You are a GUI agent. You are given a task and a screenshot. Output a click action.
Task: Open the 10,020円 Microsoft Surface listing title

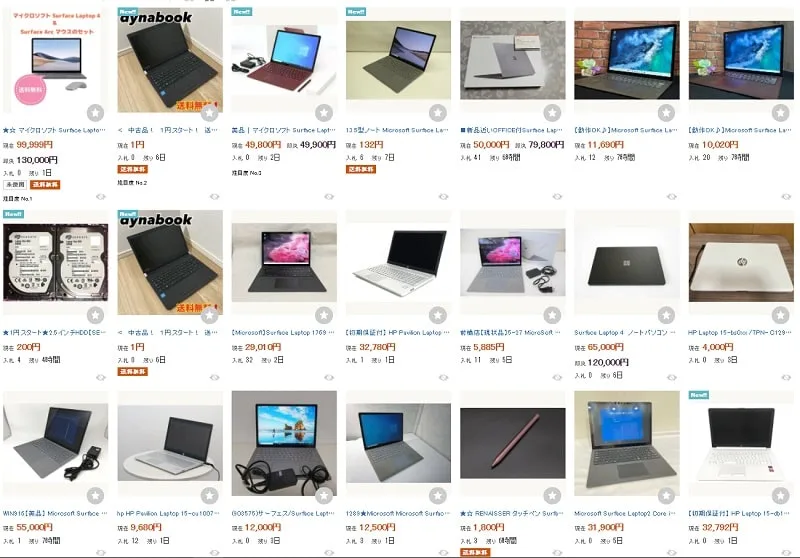point(740,130)
